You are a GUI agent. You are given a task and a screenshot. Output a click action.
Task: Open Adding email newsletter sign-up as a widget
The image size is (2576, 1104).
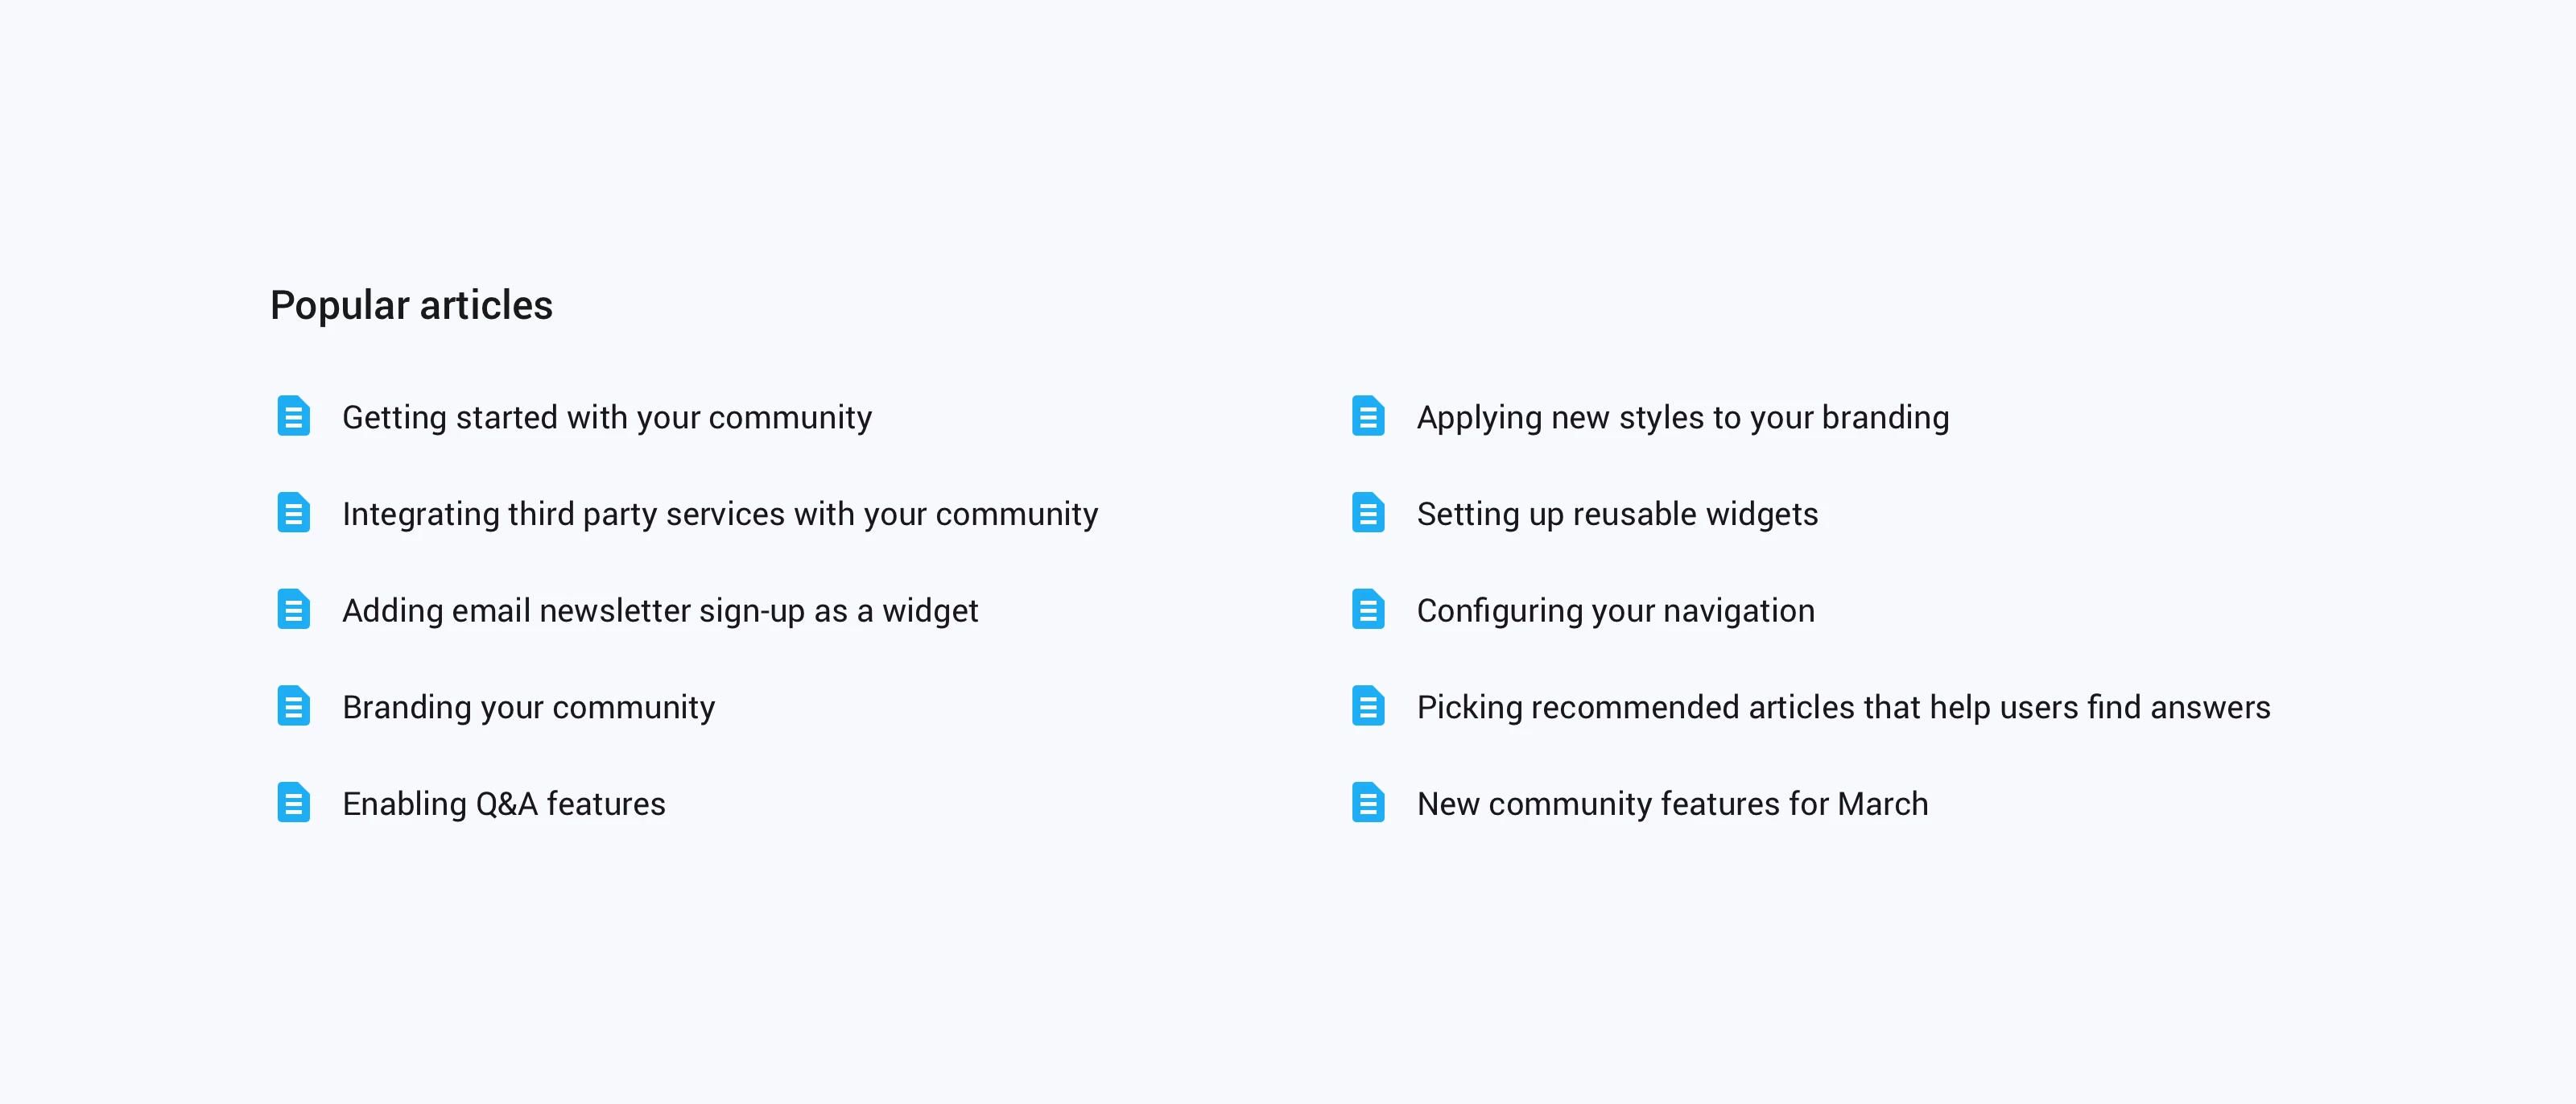tap(661, 610)
